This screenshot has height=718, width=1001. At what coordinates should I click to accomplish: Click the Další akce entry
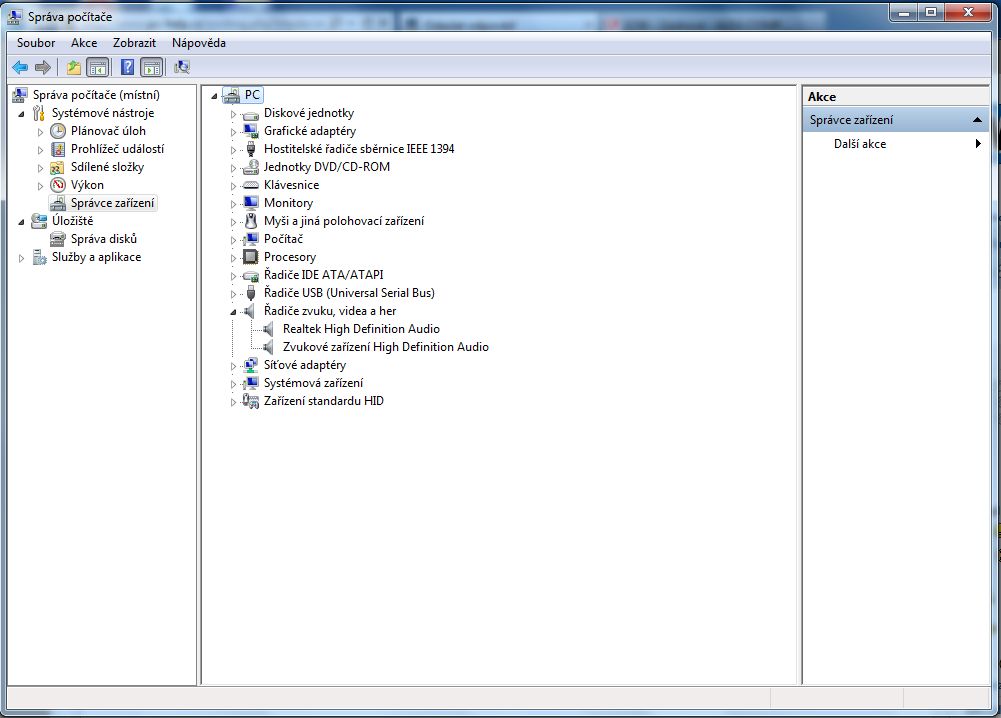tap(860, 144)
